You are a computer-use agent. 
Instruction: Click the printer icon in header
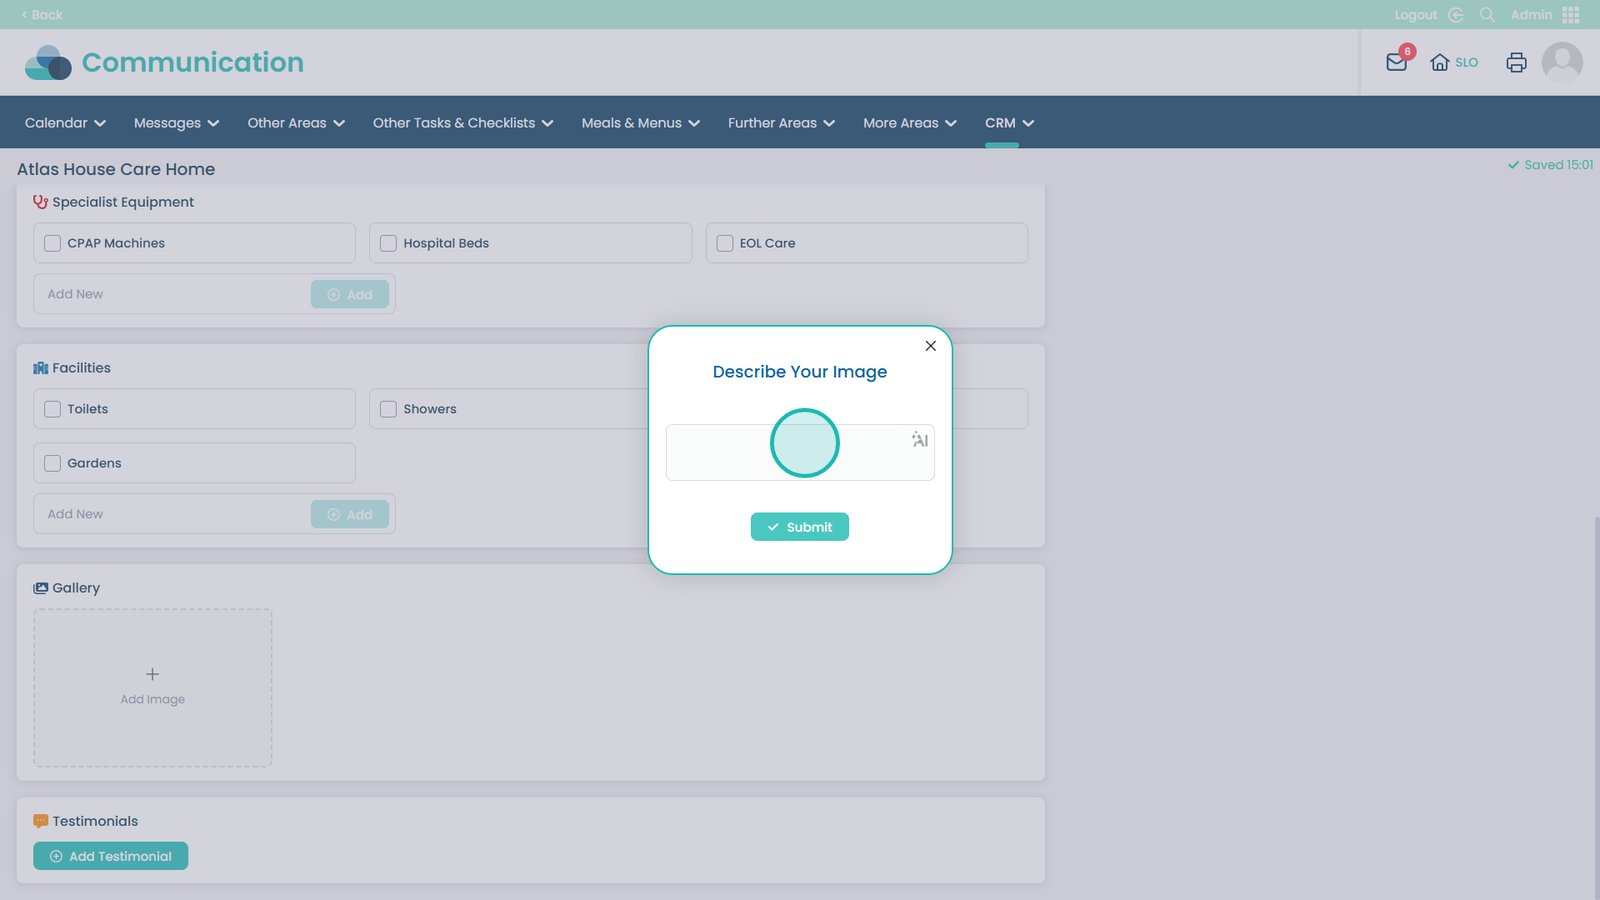coord(1516,62)
